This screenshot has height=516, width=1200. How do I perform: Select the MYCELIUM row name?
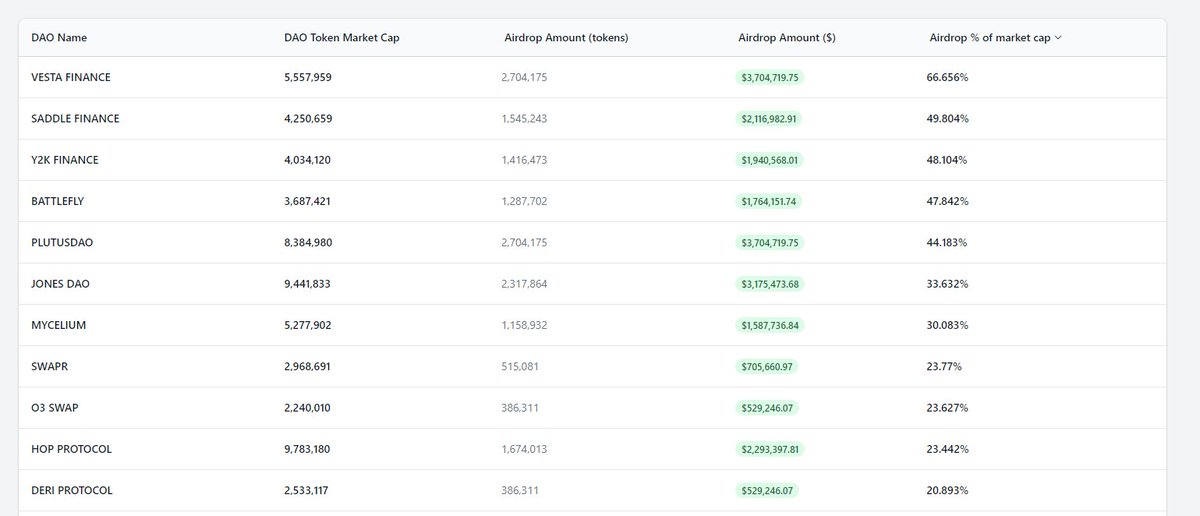pos(61,326)
